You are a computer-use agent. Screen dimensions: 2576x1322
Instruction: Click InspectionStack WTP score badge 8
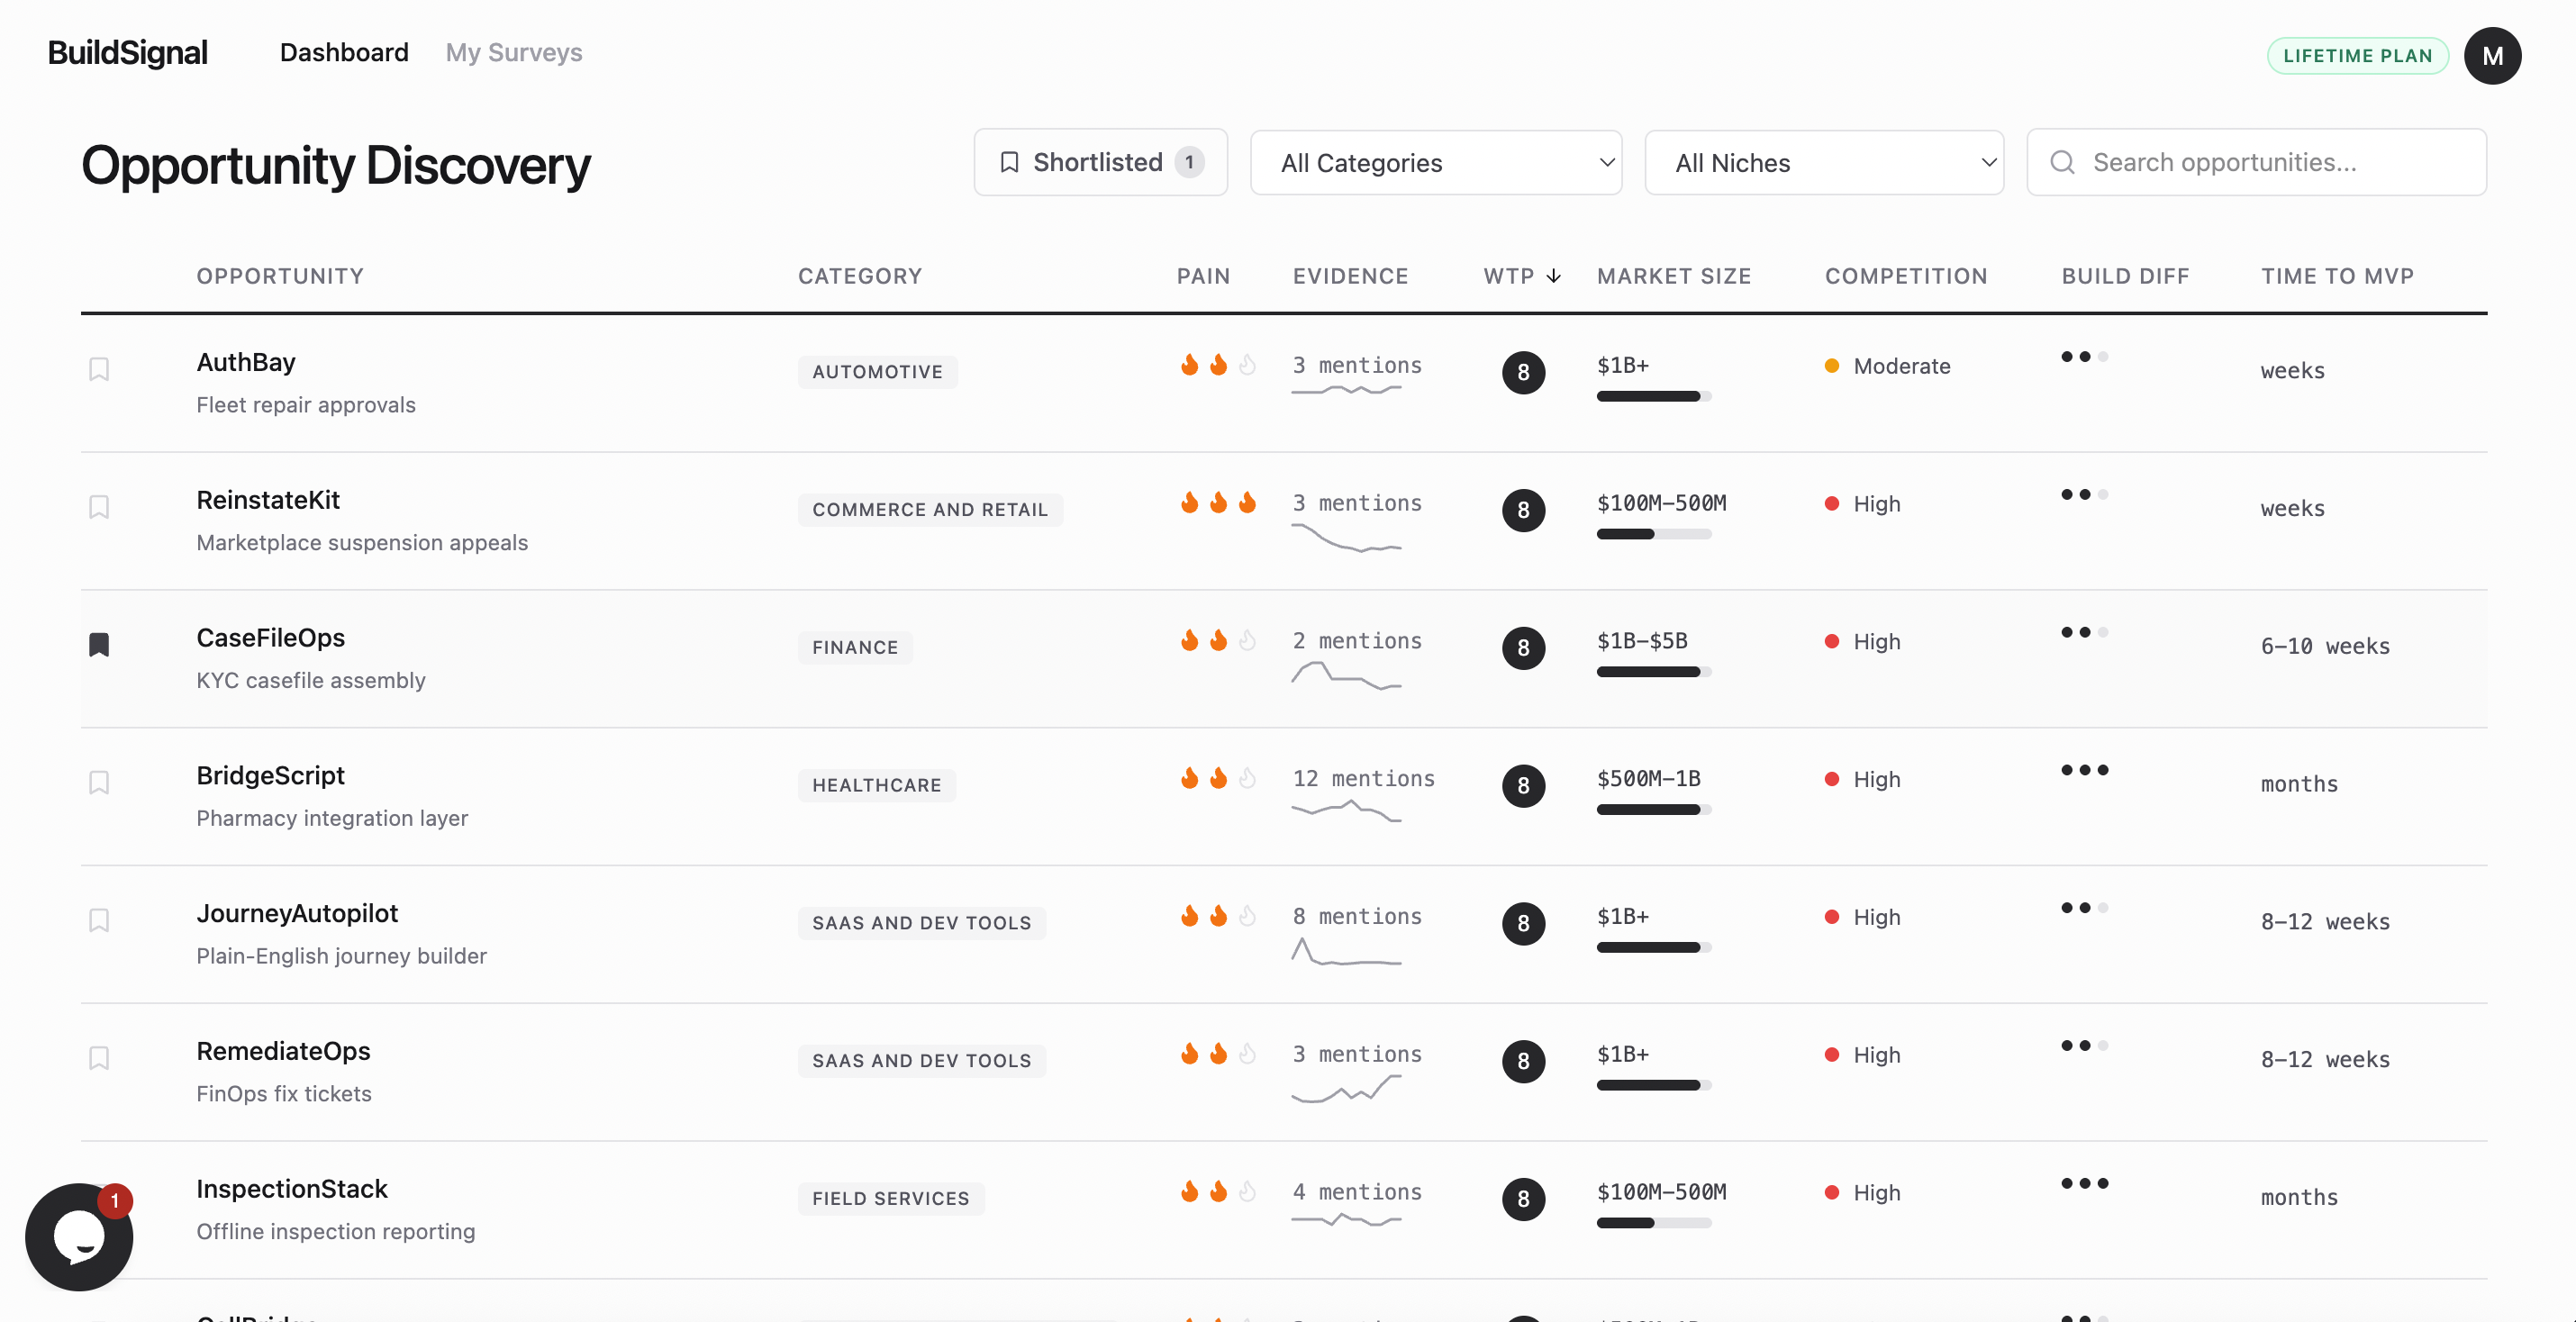point(1523,1199)
